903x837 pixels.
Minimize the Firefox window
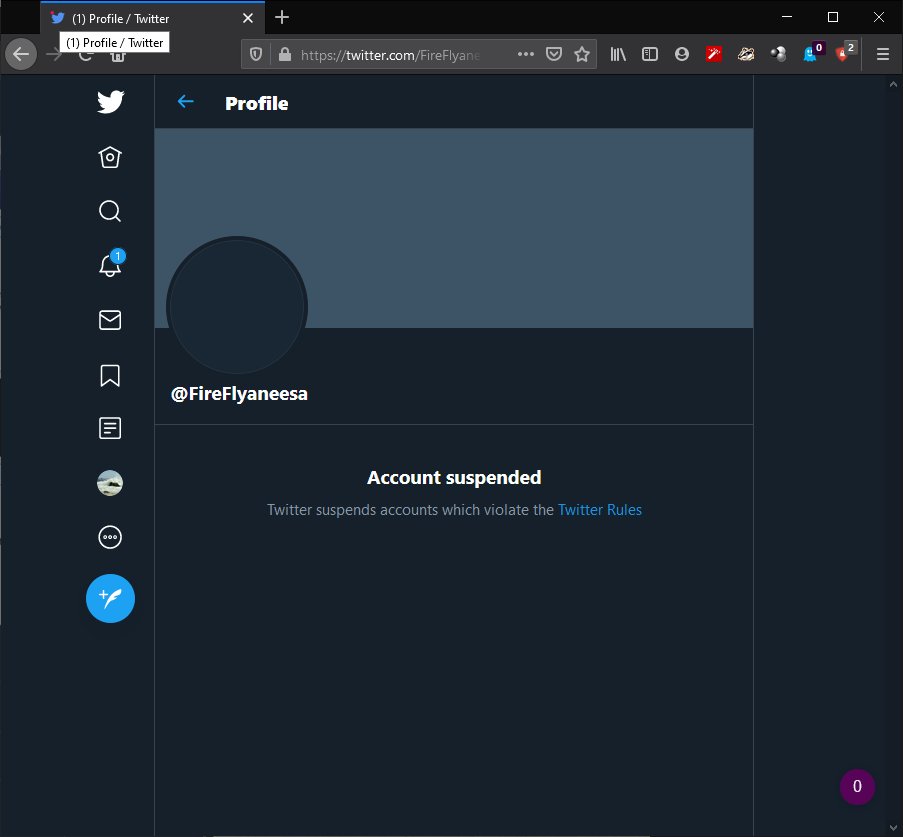click(787, 17)
